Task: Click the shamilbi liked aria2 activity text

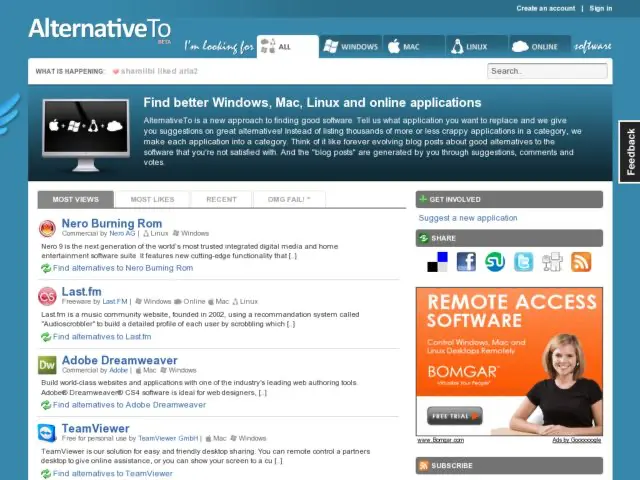Action: 159,71
